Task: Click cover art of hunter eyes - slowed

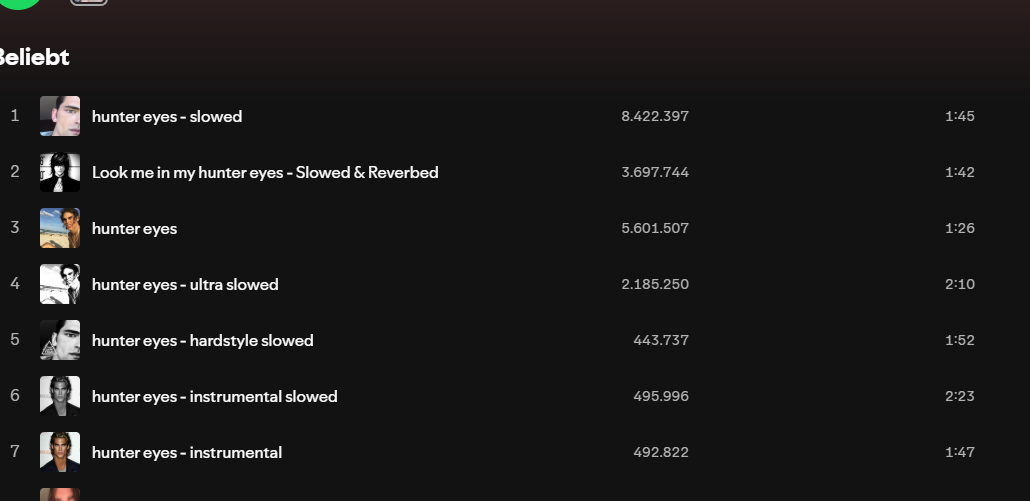Action: [60, 116]
